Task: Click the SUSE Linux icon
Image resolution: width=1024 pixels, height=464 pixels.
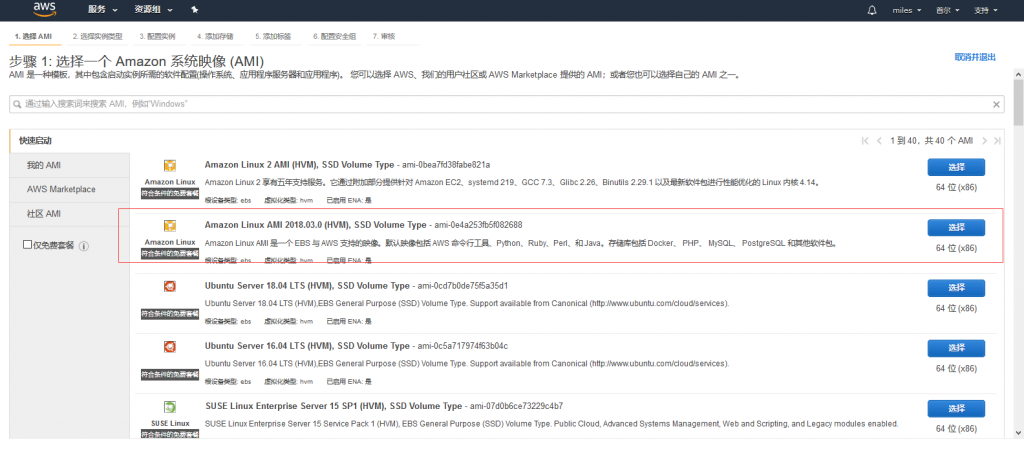Action: tap(170, 406)
